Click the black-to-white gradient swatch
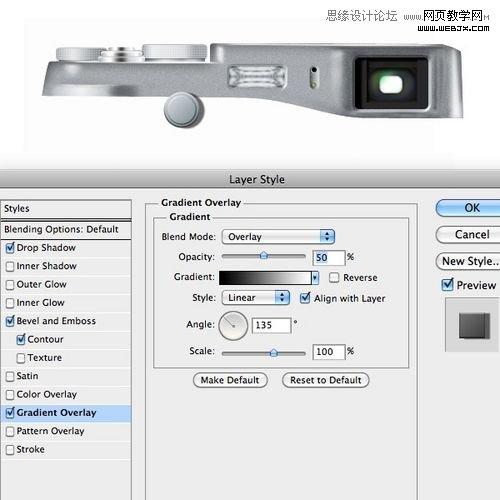This screenshot has width=500, height=500. click(x=265, y=278)
